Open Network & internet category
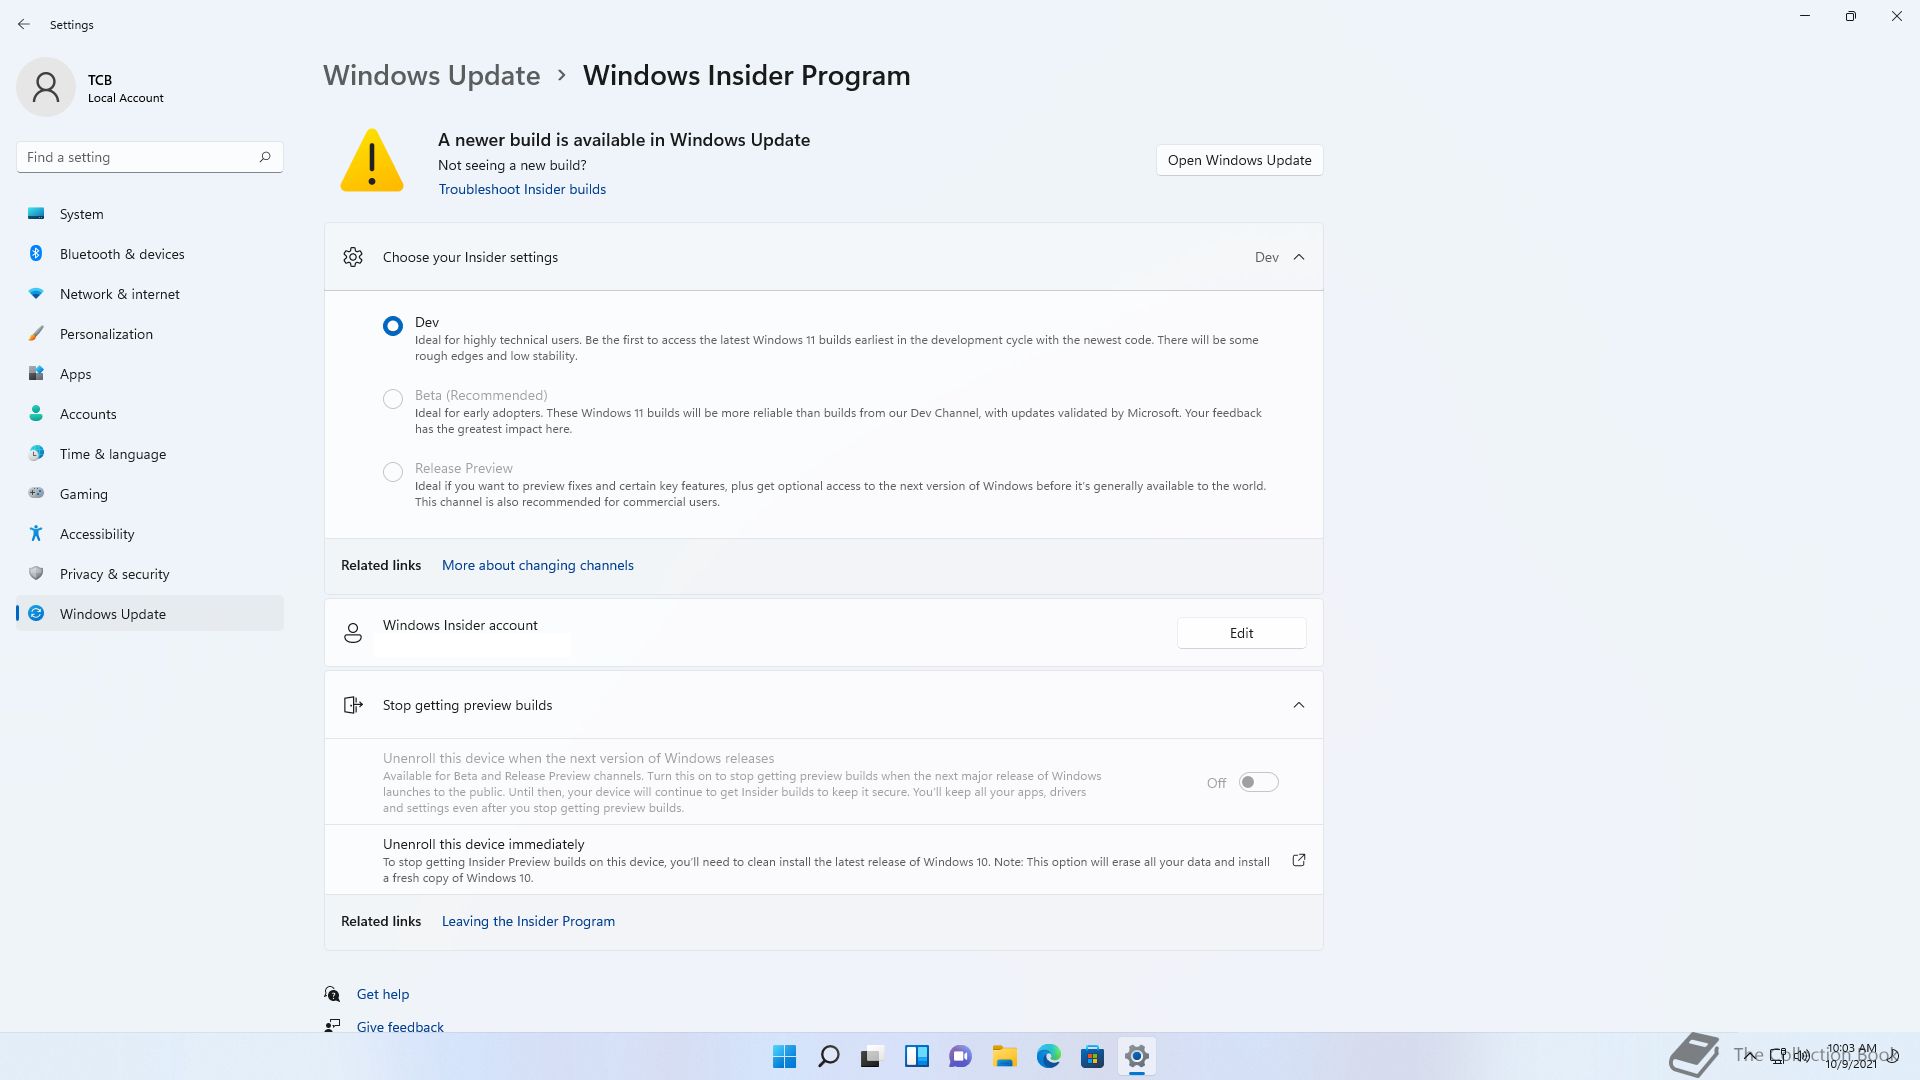1920x1080 pixels. pyautogui.click(x=150, y=294)
